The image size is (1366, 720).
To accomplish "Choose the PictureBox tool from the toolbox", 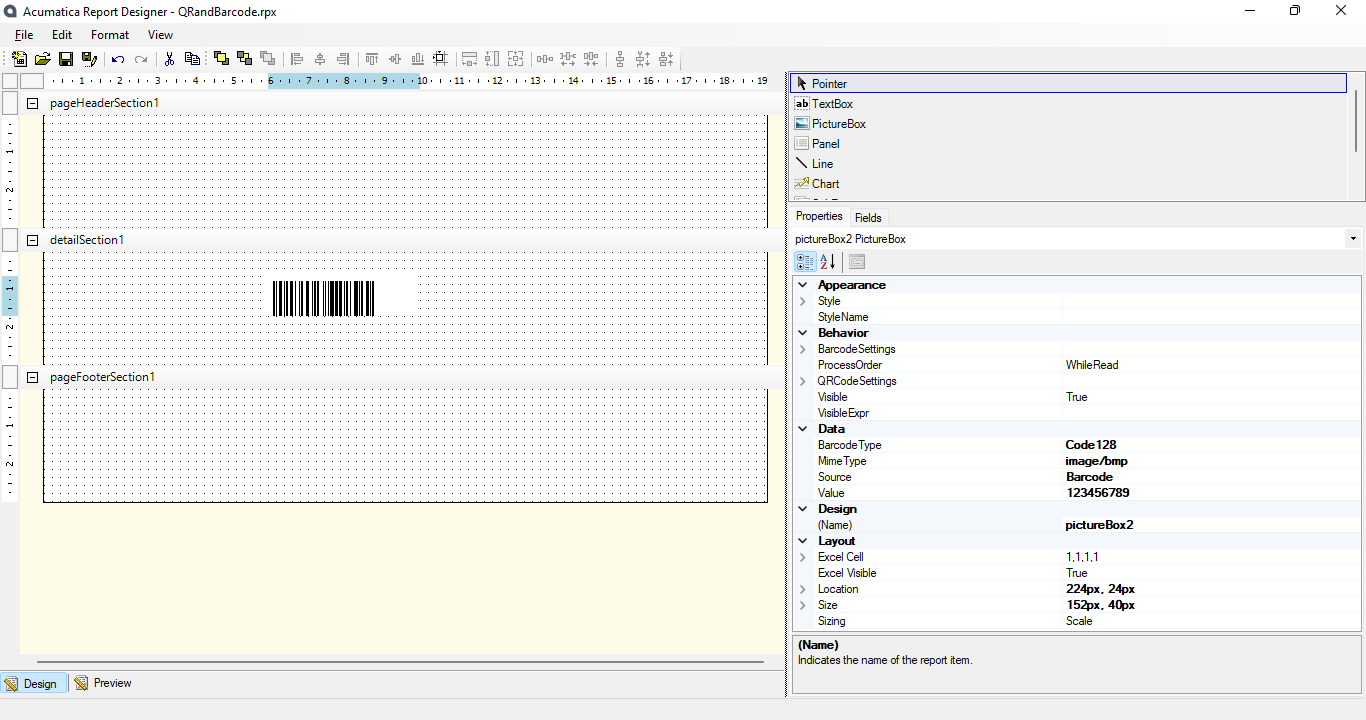I will [x=1068, y=124].
